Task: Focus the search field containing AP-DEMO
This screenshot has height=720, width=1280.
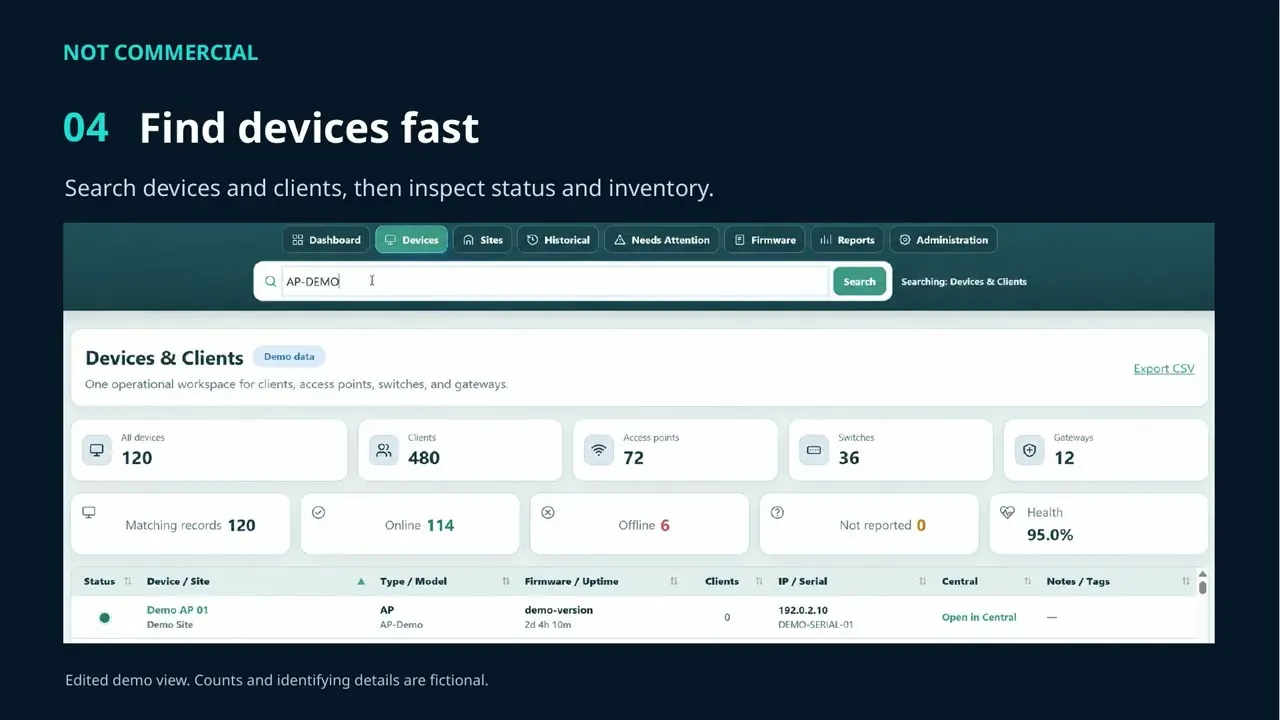Action: tap(555, 281)
